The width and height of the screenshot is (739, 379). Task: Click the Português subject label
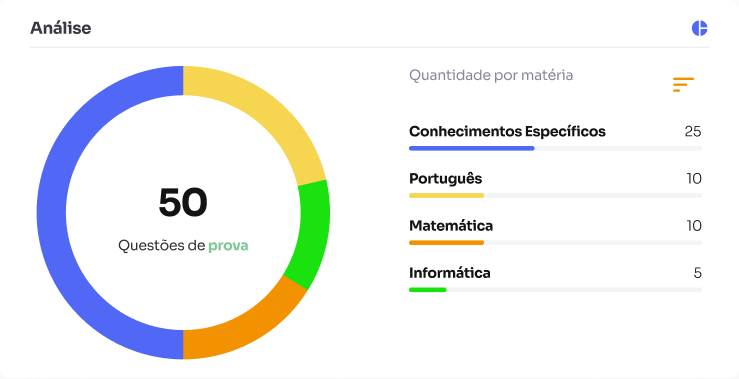(x=445, y=179)
